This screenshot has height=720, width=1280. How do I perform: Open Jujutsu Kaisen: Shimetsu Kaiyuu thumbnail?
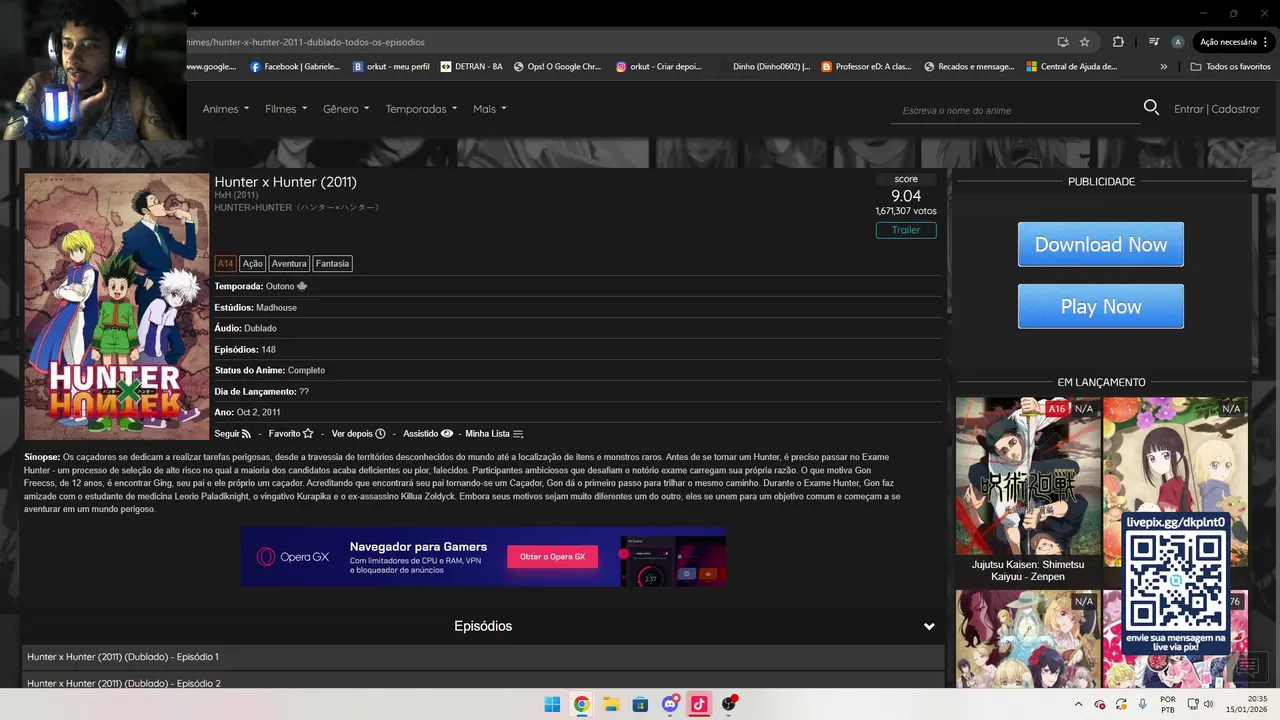click(1027, 476)
